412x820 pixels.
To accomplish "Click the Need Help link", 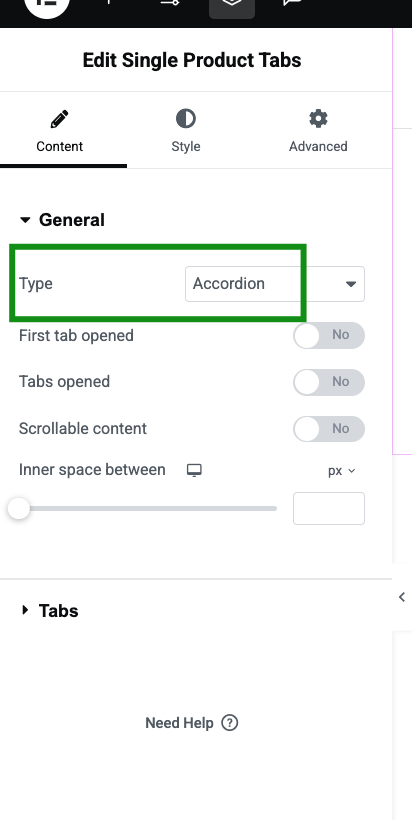I will pyautogui.click(x=179, y=723).
